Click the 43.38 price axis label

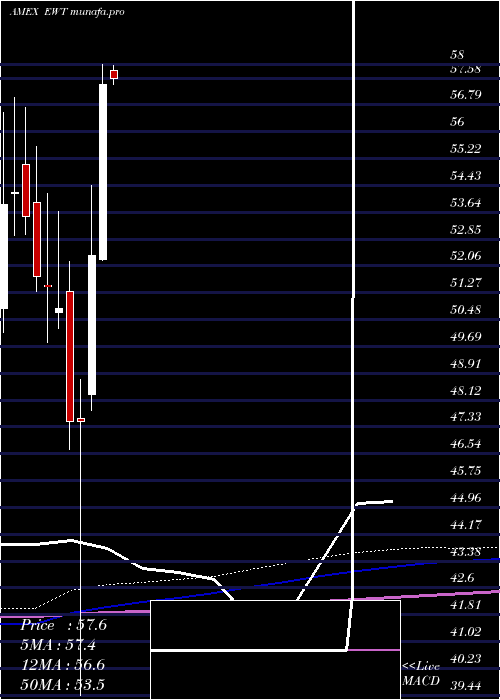click(x=466, y=552)
